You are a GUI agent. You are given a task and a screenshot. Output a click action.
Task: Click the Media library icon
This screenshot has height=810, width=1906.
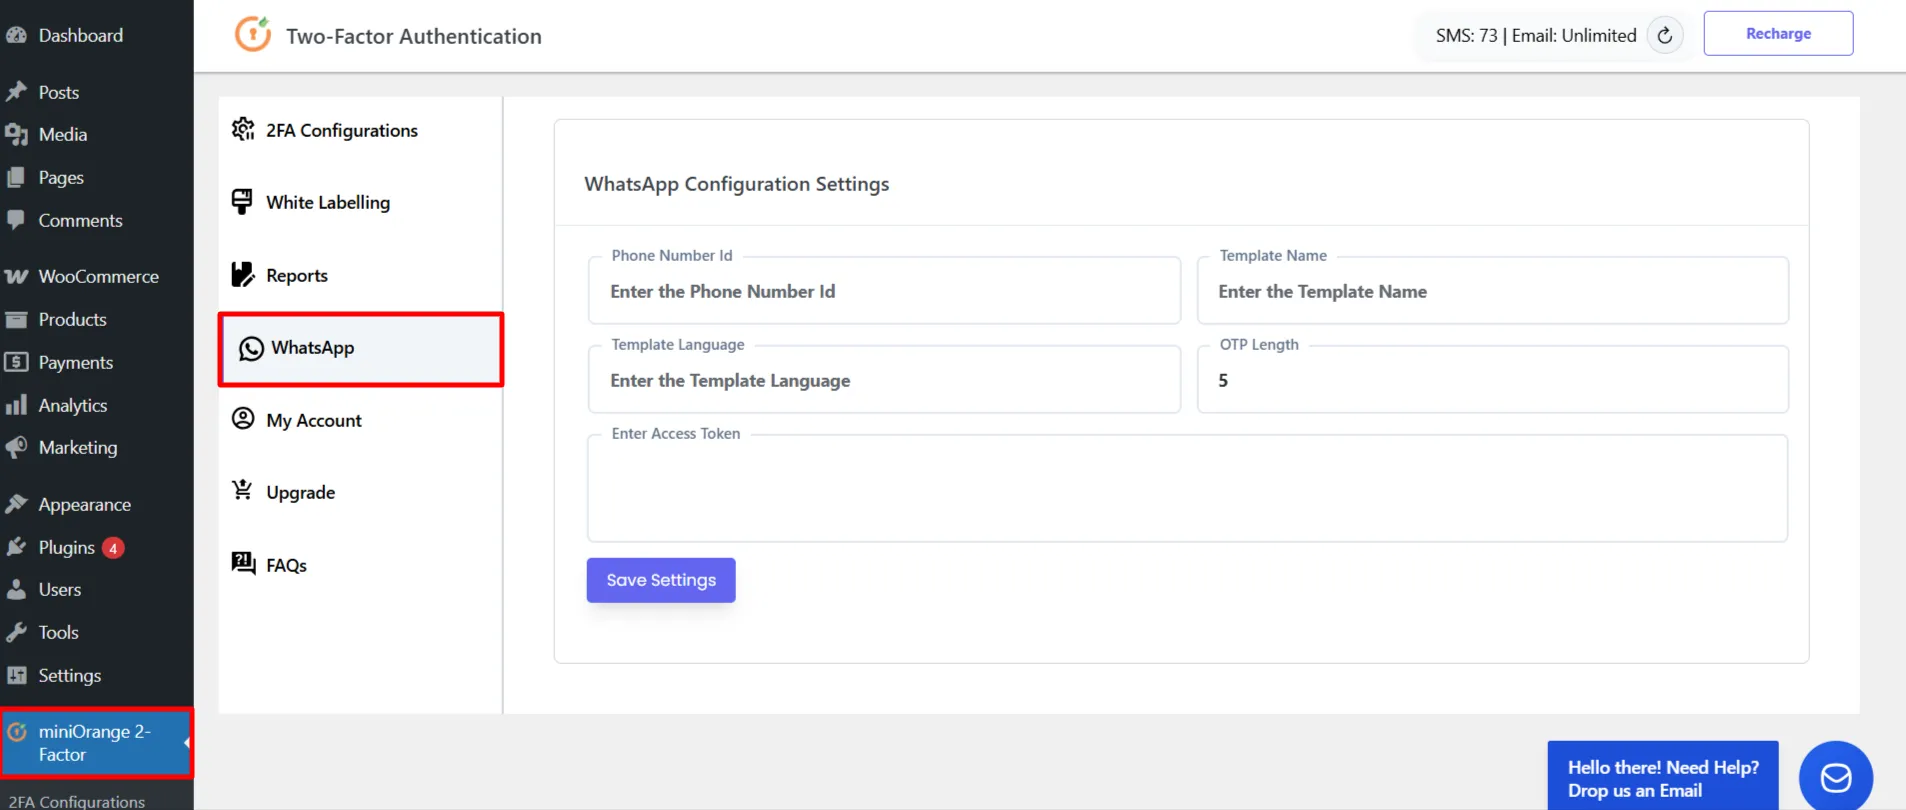click(16, 134)
